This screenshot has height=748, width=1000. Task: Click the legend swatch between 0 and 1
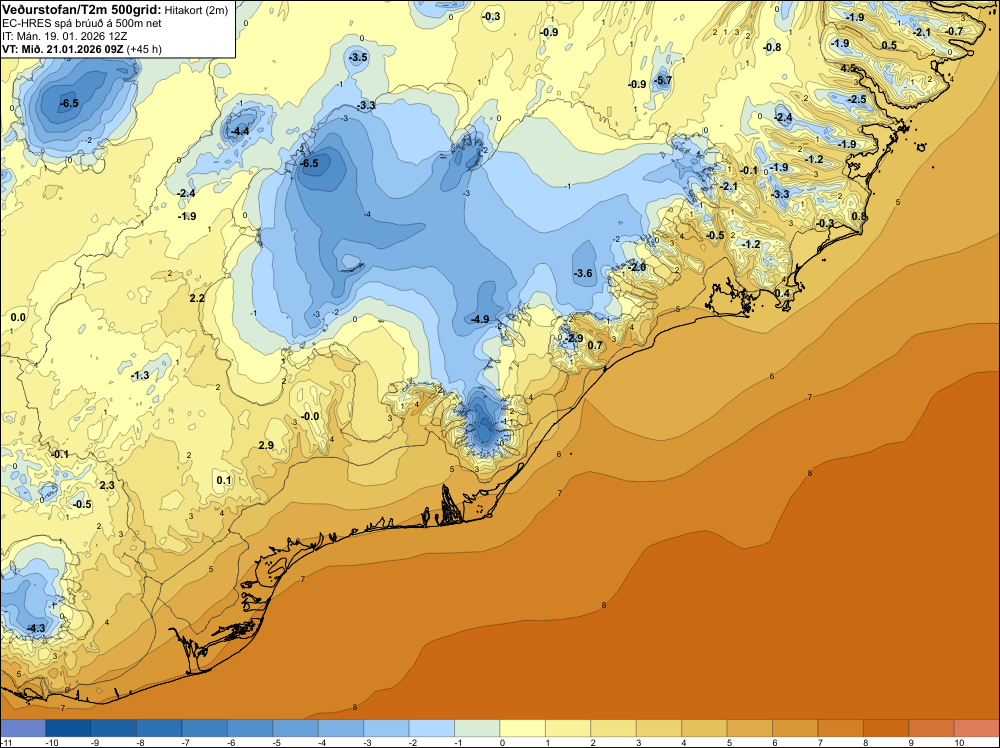point(523,728)
